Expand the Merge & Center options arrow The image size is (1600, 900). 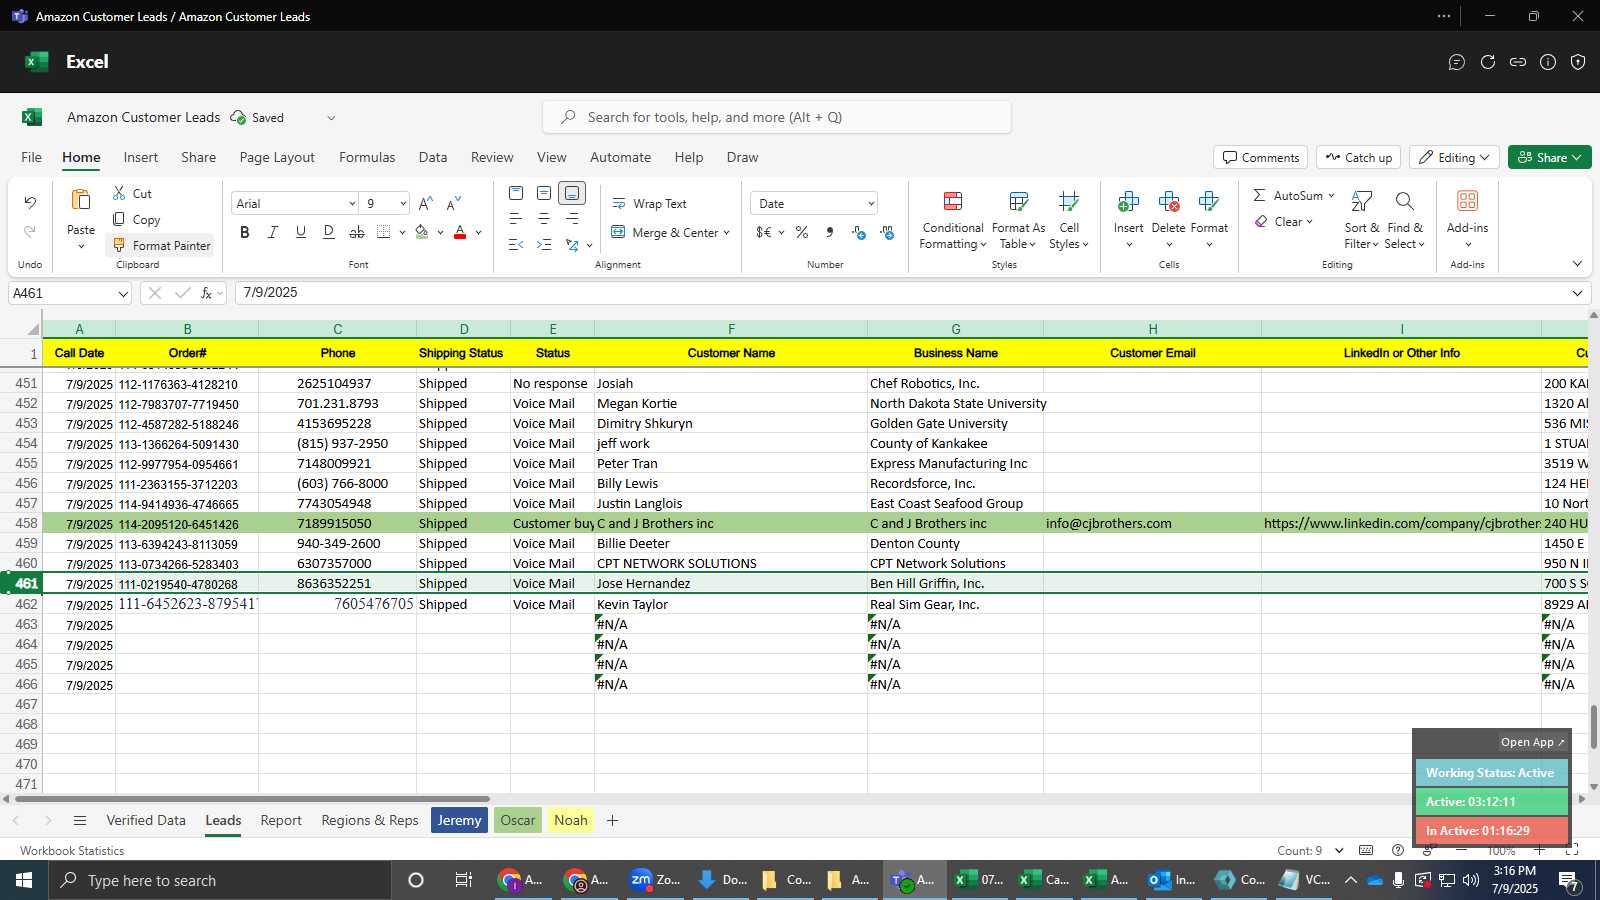(727, 233)
